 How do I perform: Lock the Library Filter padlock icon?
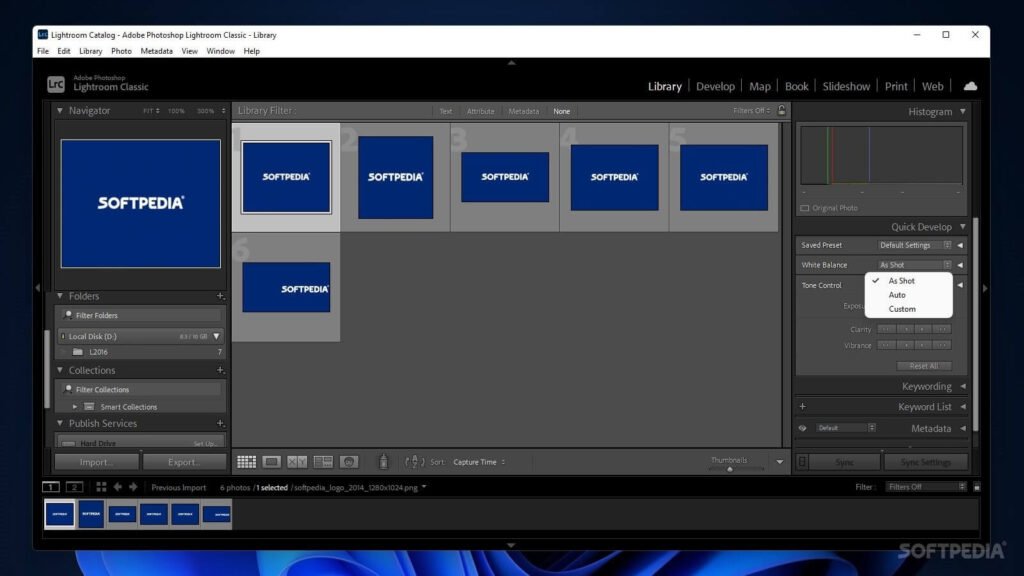click(x=781, y=110)
